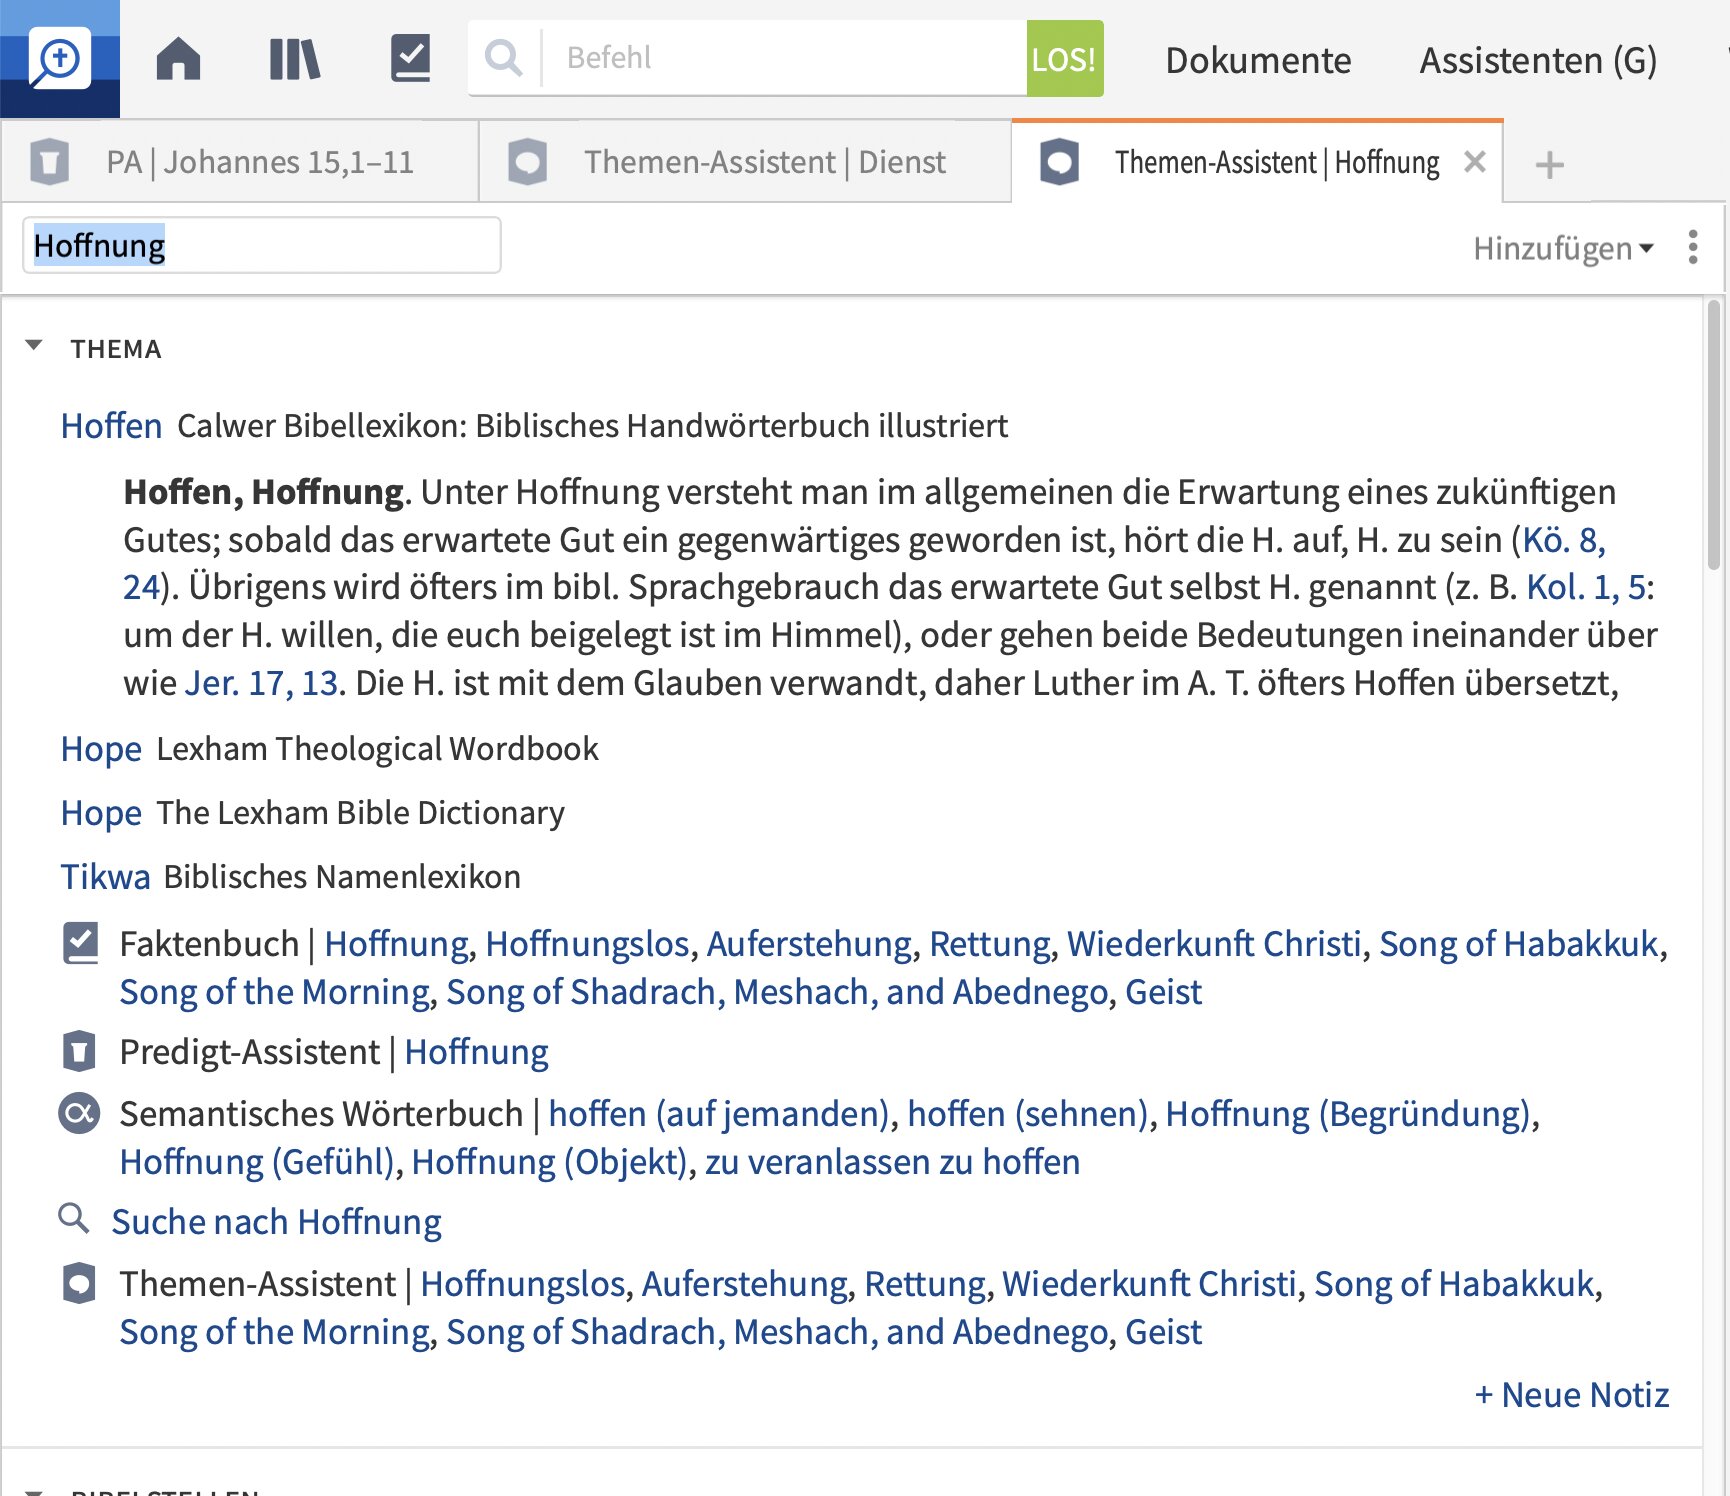Open the Kol. 1, 5 reference link
Viewport: 1730px width, 1496px height.
(1585, 587)
